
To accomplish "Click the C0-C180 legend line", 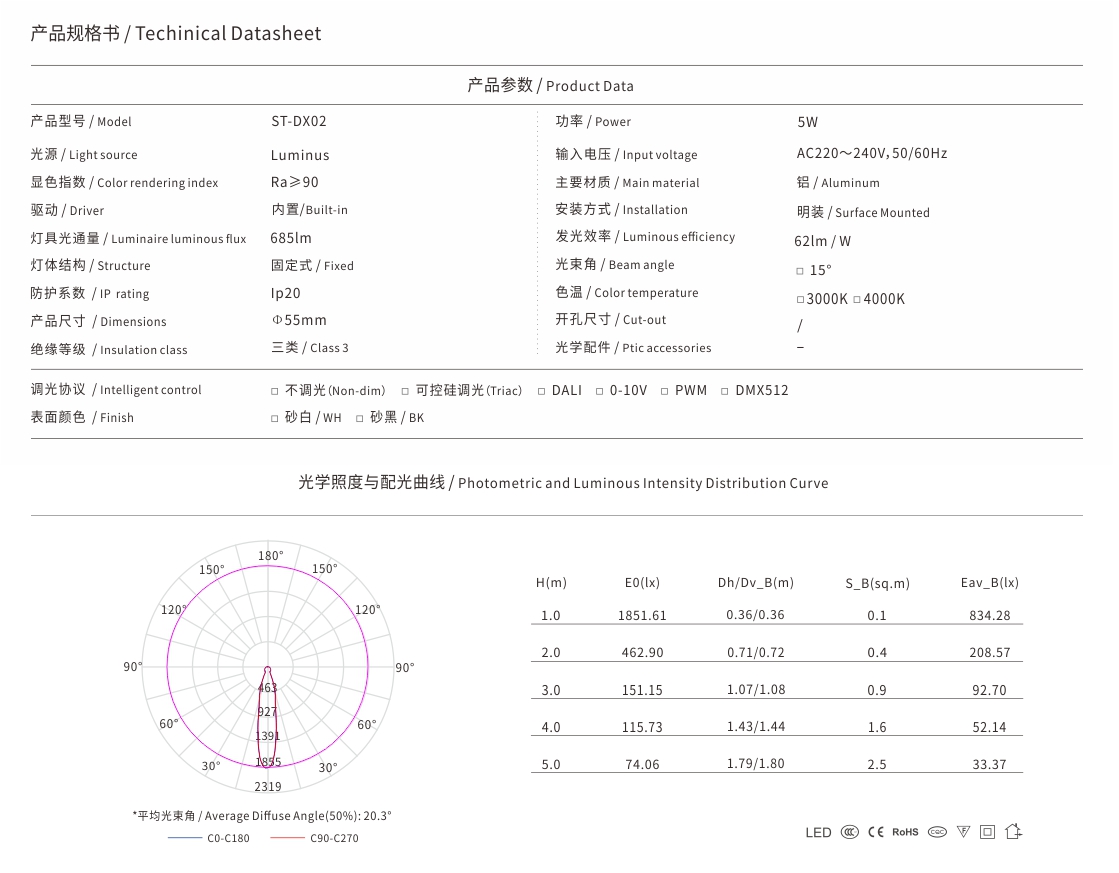I will (185, 838).
